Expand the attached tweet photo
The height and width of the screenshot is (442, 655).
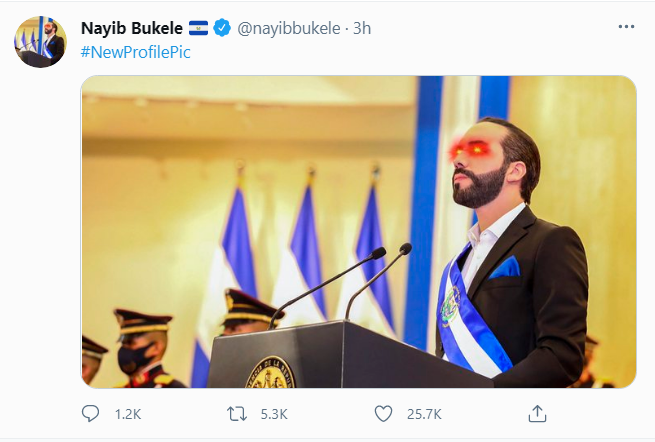coord(358,231)
